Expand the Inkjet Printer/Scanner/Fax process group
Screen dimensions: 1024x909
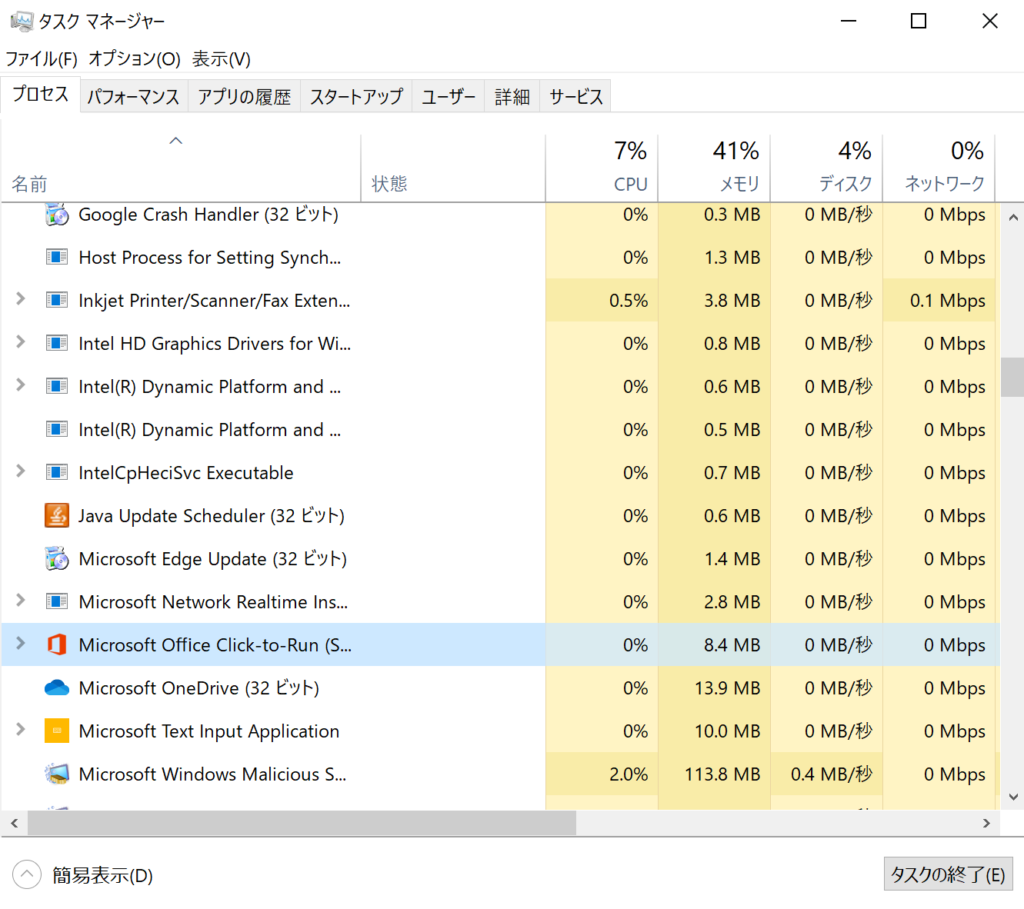pos(21,299)
